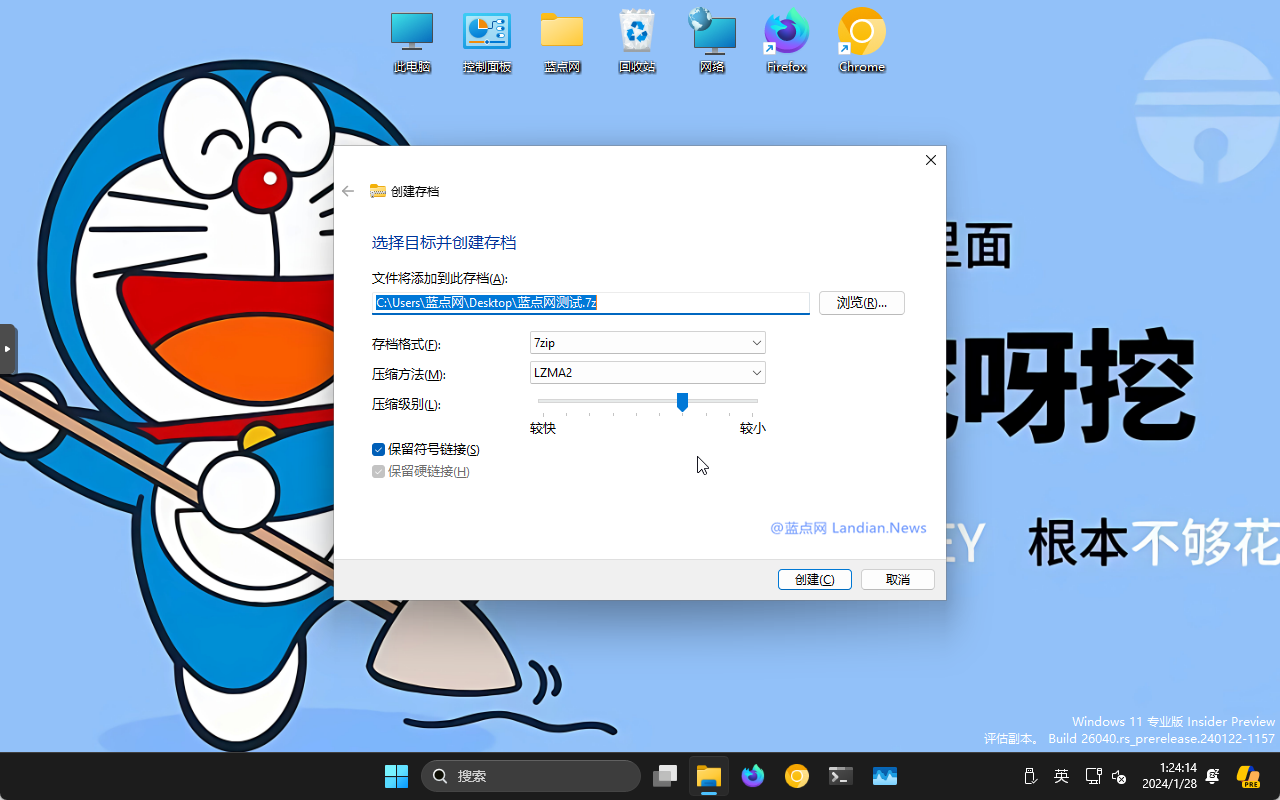Click the 压缩级别 slider thumb
Screen dimensions: 1280x800
click(x=682, y=401)
